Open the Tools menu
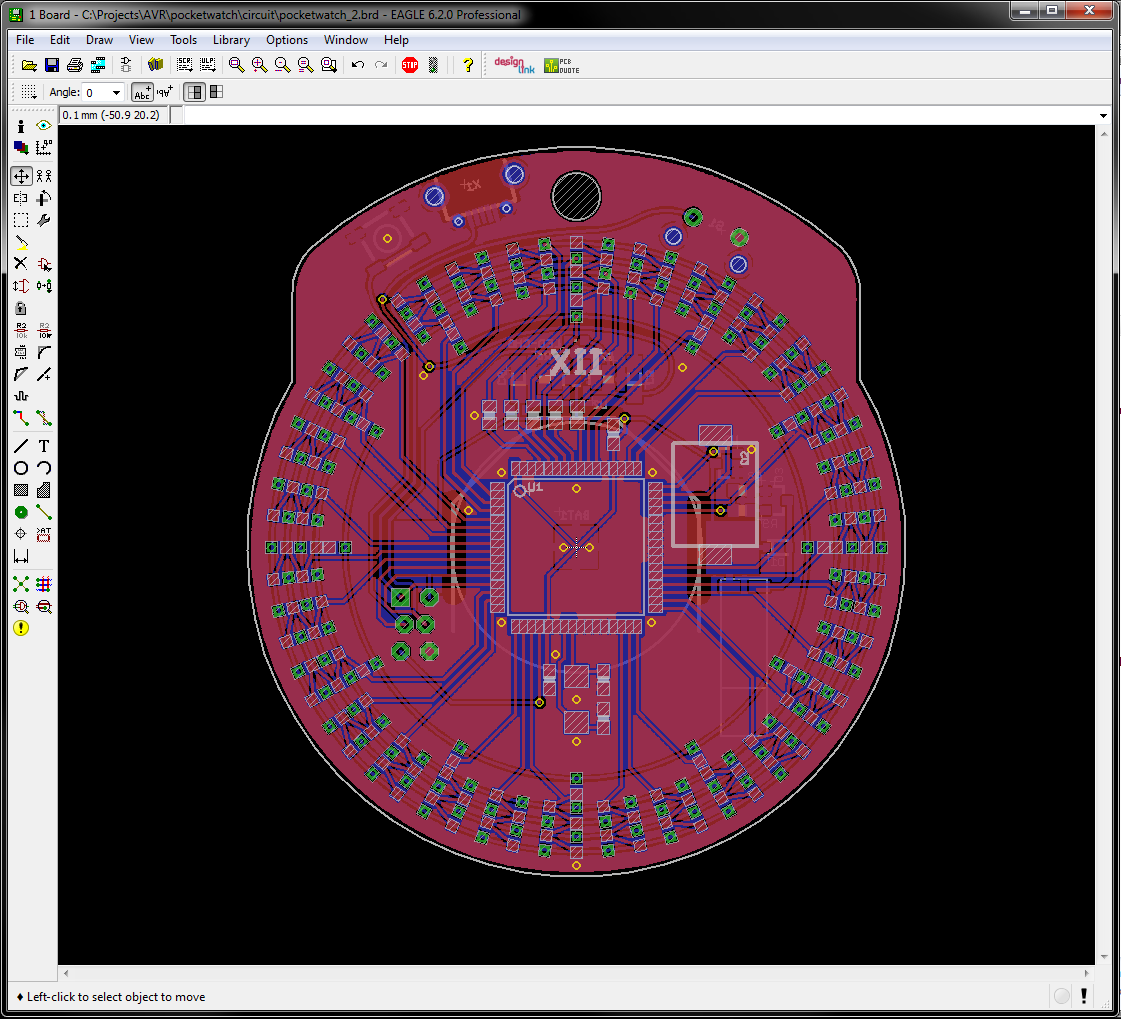This screenshot has width=1121, height=1019. (183, 40)
